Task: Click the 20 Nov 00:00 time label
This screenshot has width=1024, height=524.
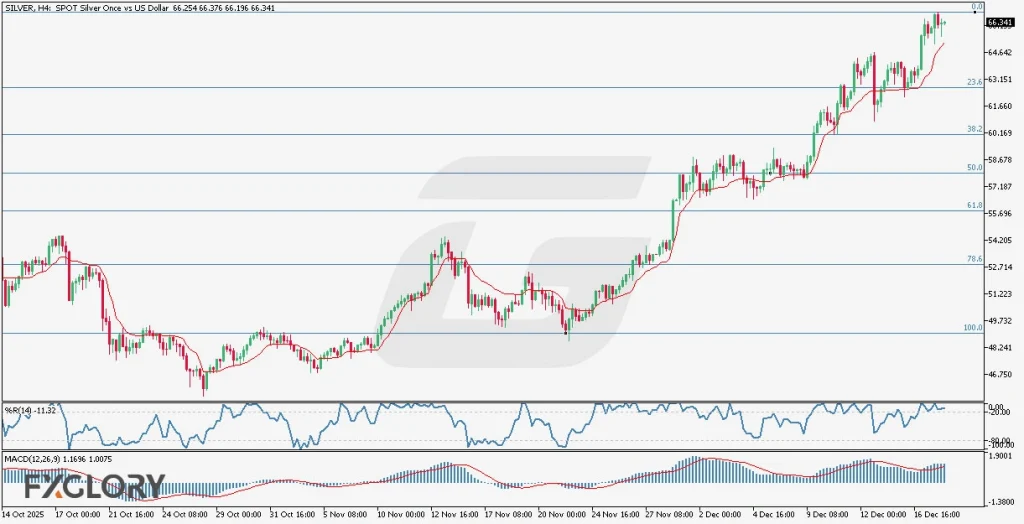Action: tap(561, 514)
